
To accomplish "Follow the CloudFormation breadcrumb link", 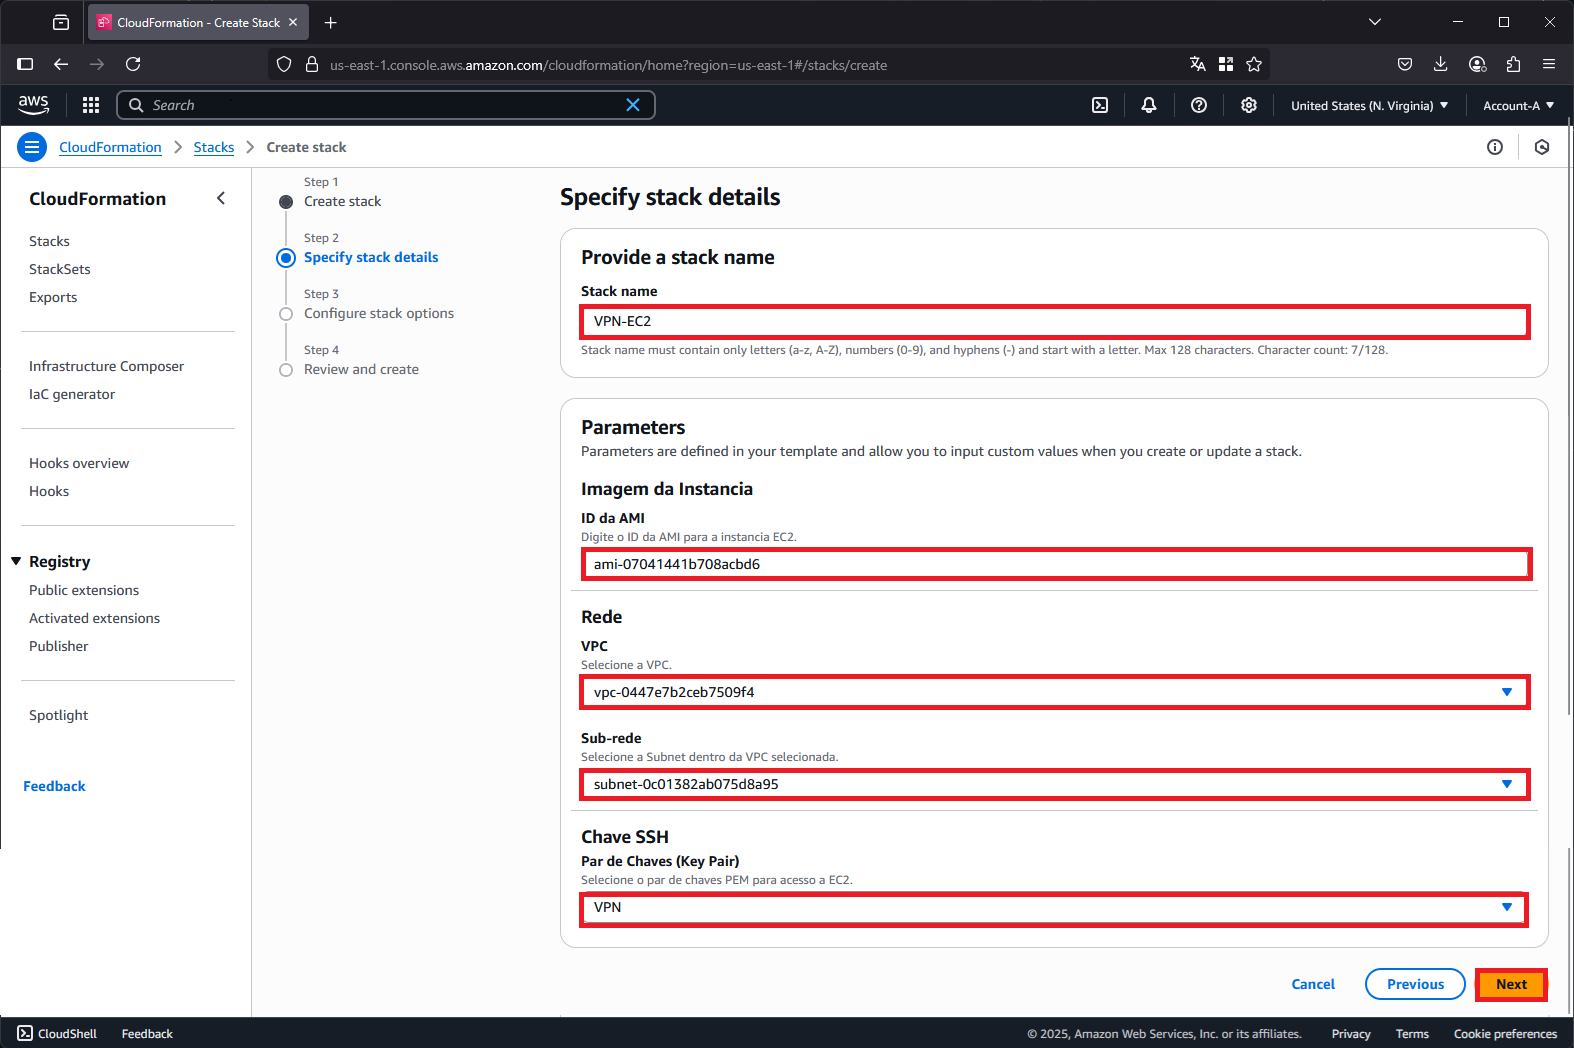I will click(x=110, y=147).
